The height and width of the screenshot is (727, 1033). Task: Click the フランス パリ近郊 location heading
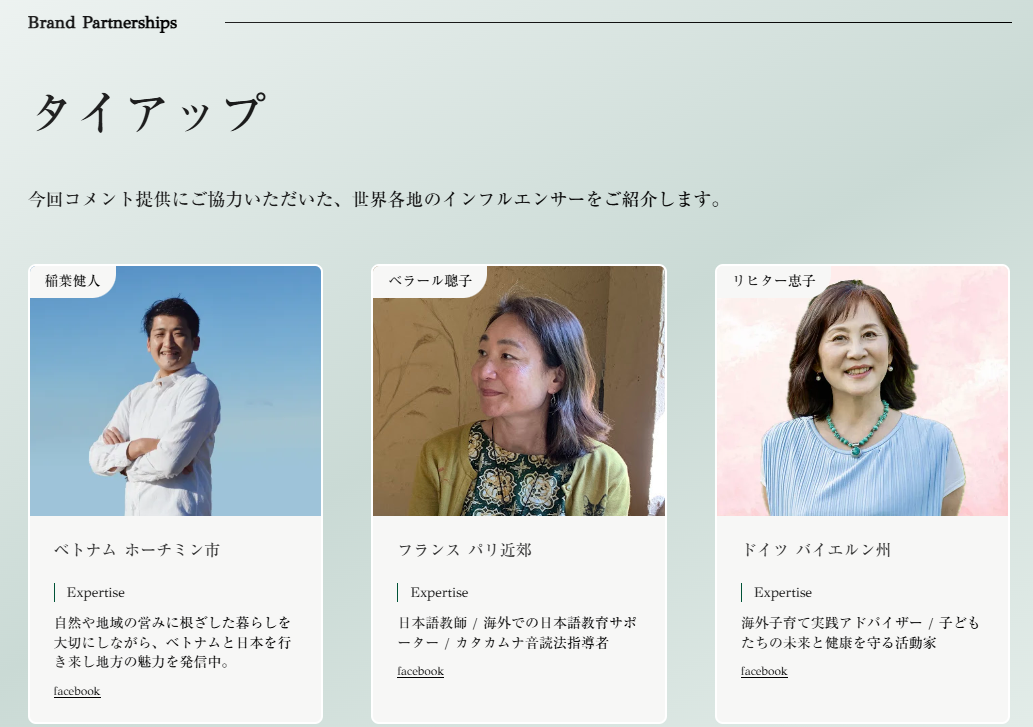click(x=464, y=550)
